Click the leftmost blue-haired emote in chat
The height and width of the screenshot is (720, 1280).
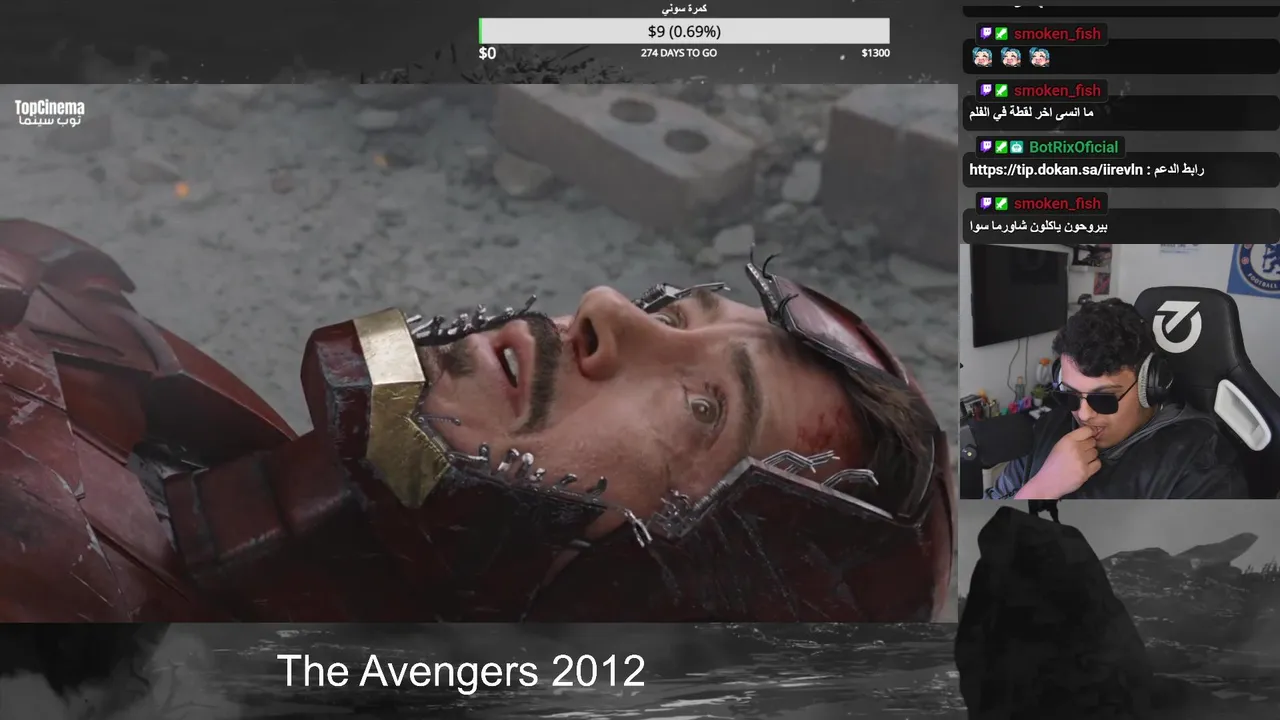pos(982,57)
